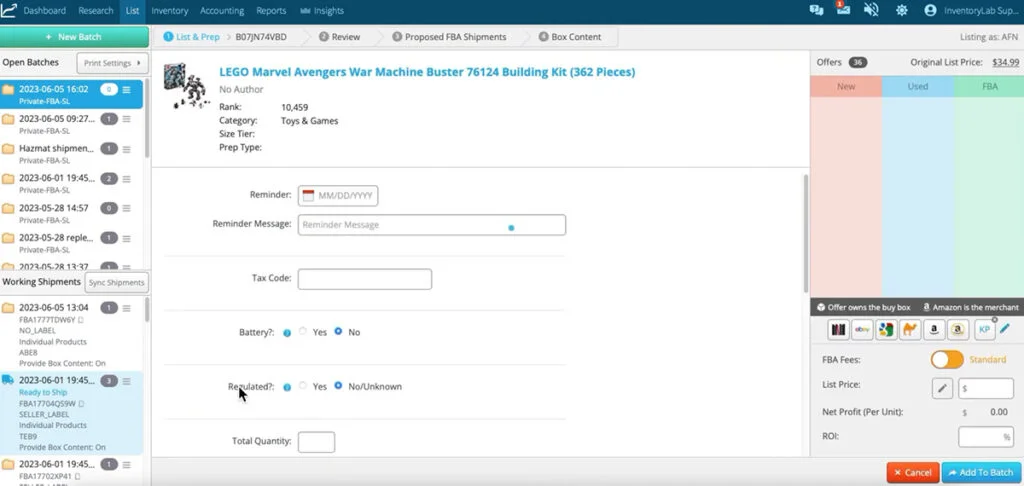Viewport: 1024px width, 486px height.
Task: Click the Keepa KP icon
Action: 984,329
